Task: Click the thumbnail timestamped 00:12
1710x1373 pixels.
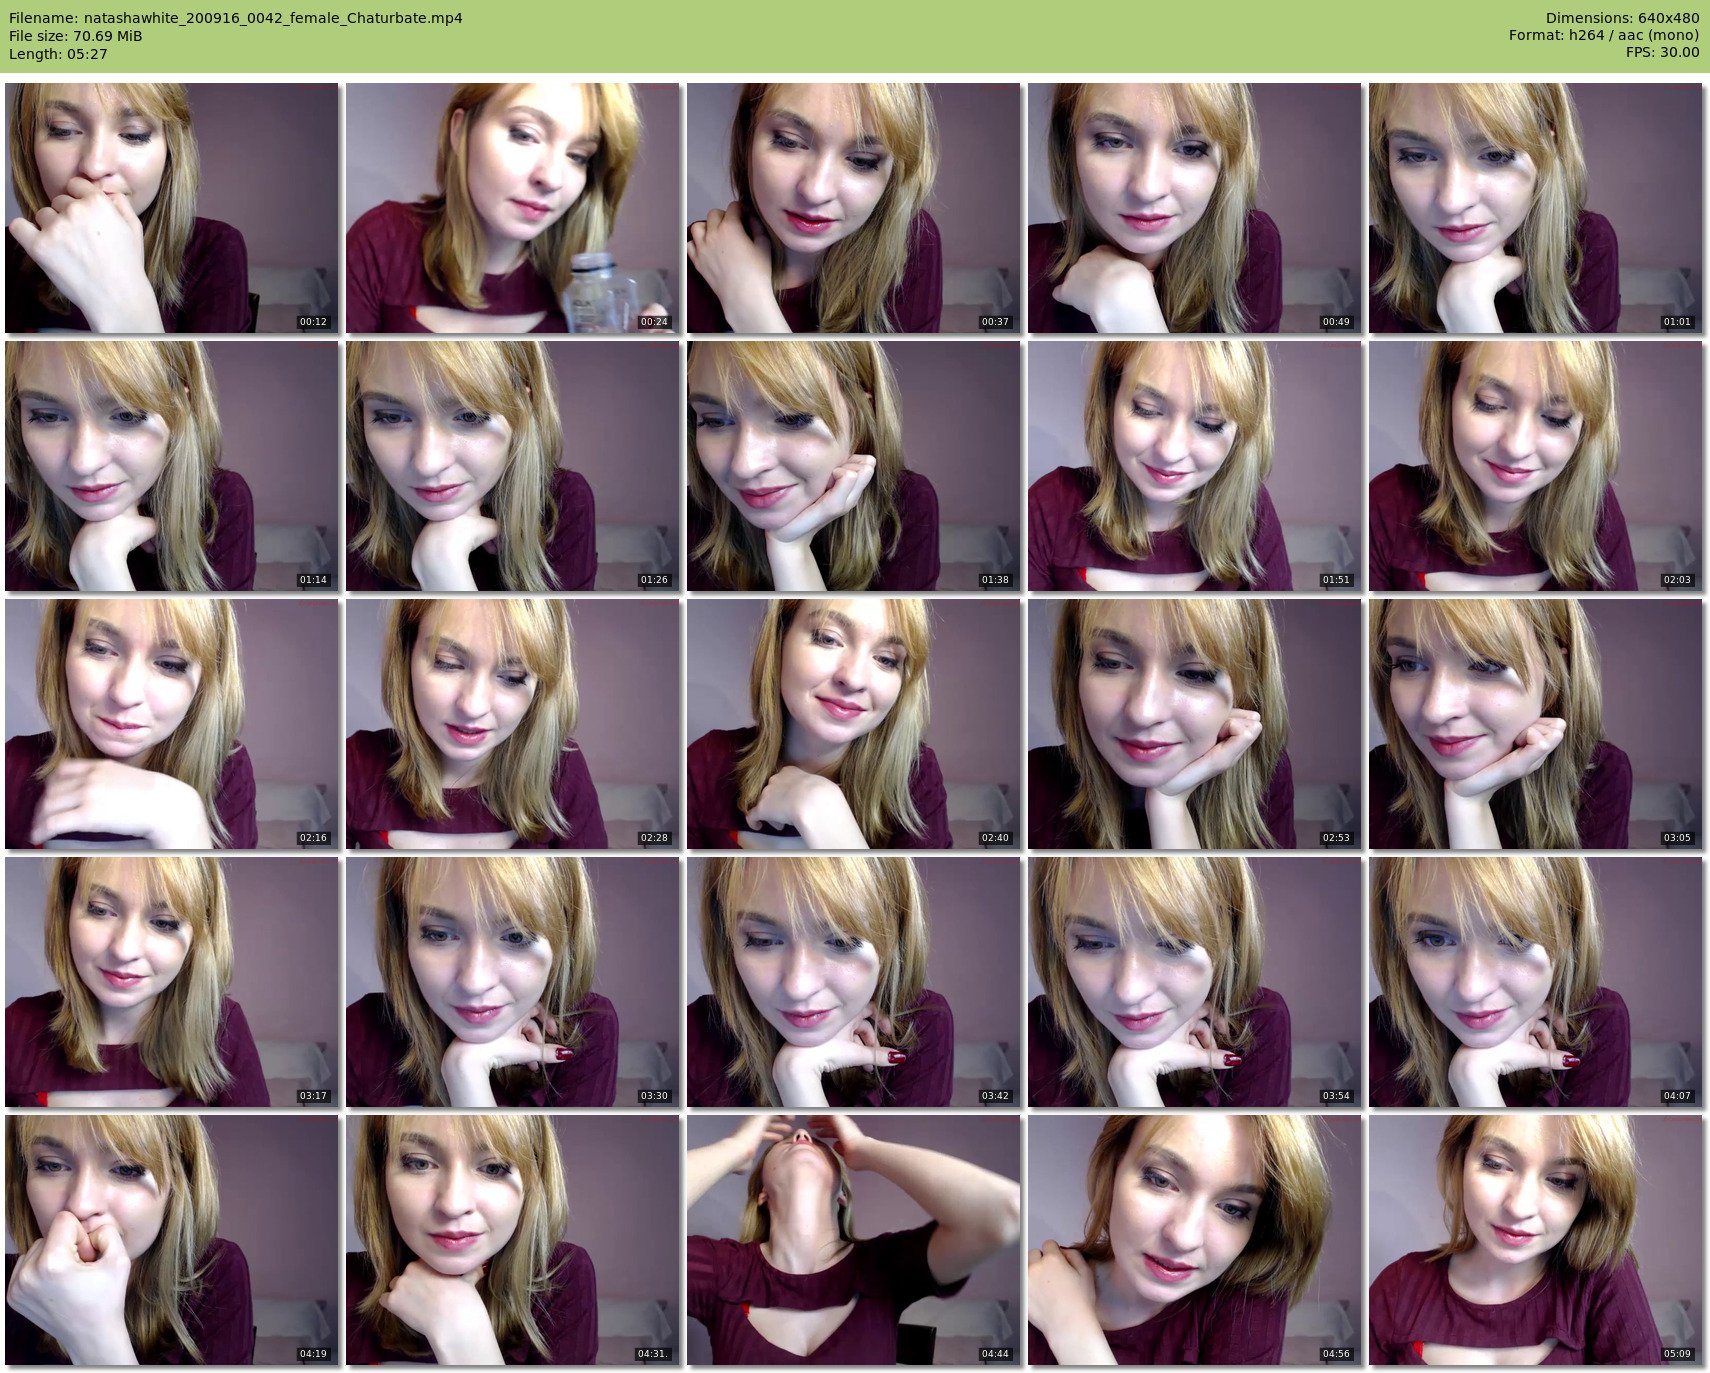Action: coord(172,208)
